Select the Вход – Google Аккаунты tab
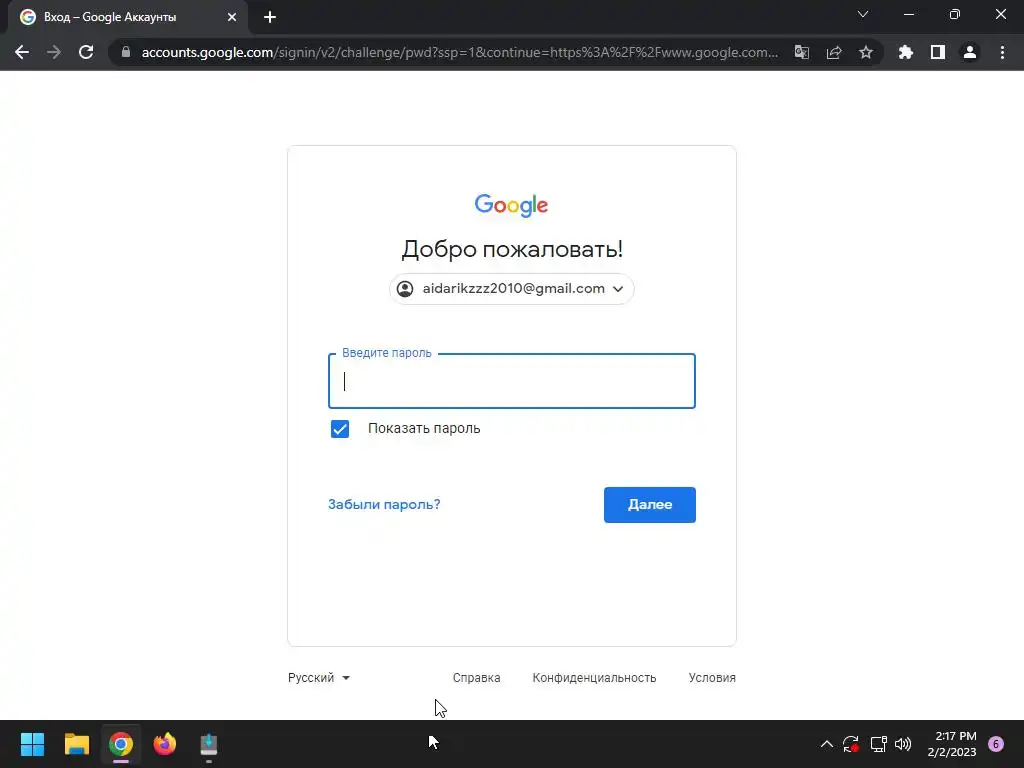1024x768 pixels. click(128, 17)
